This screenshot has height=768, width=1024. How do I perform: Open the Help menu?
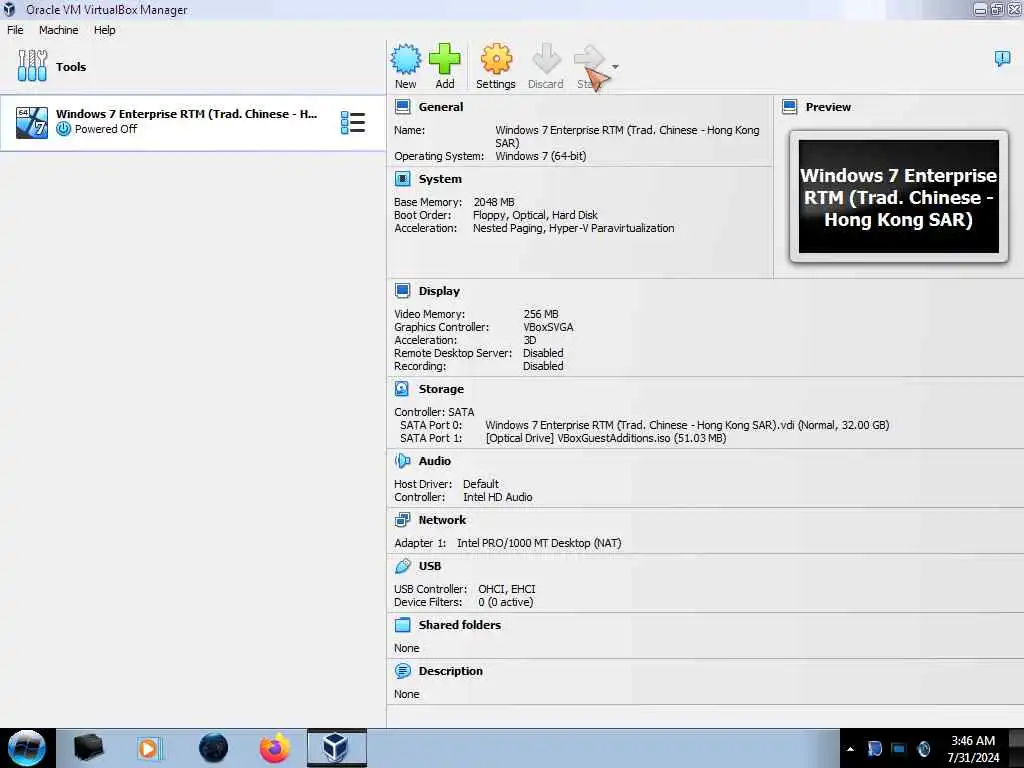(104, 30)
